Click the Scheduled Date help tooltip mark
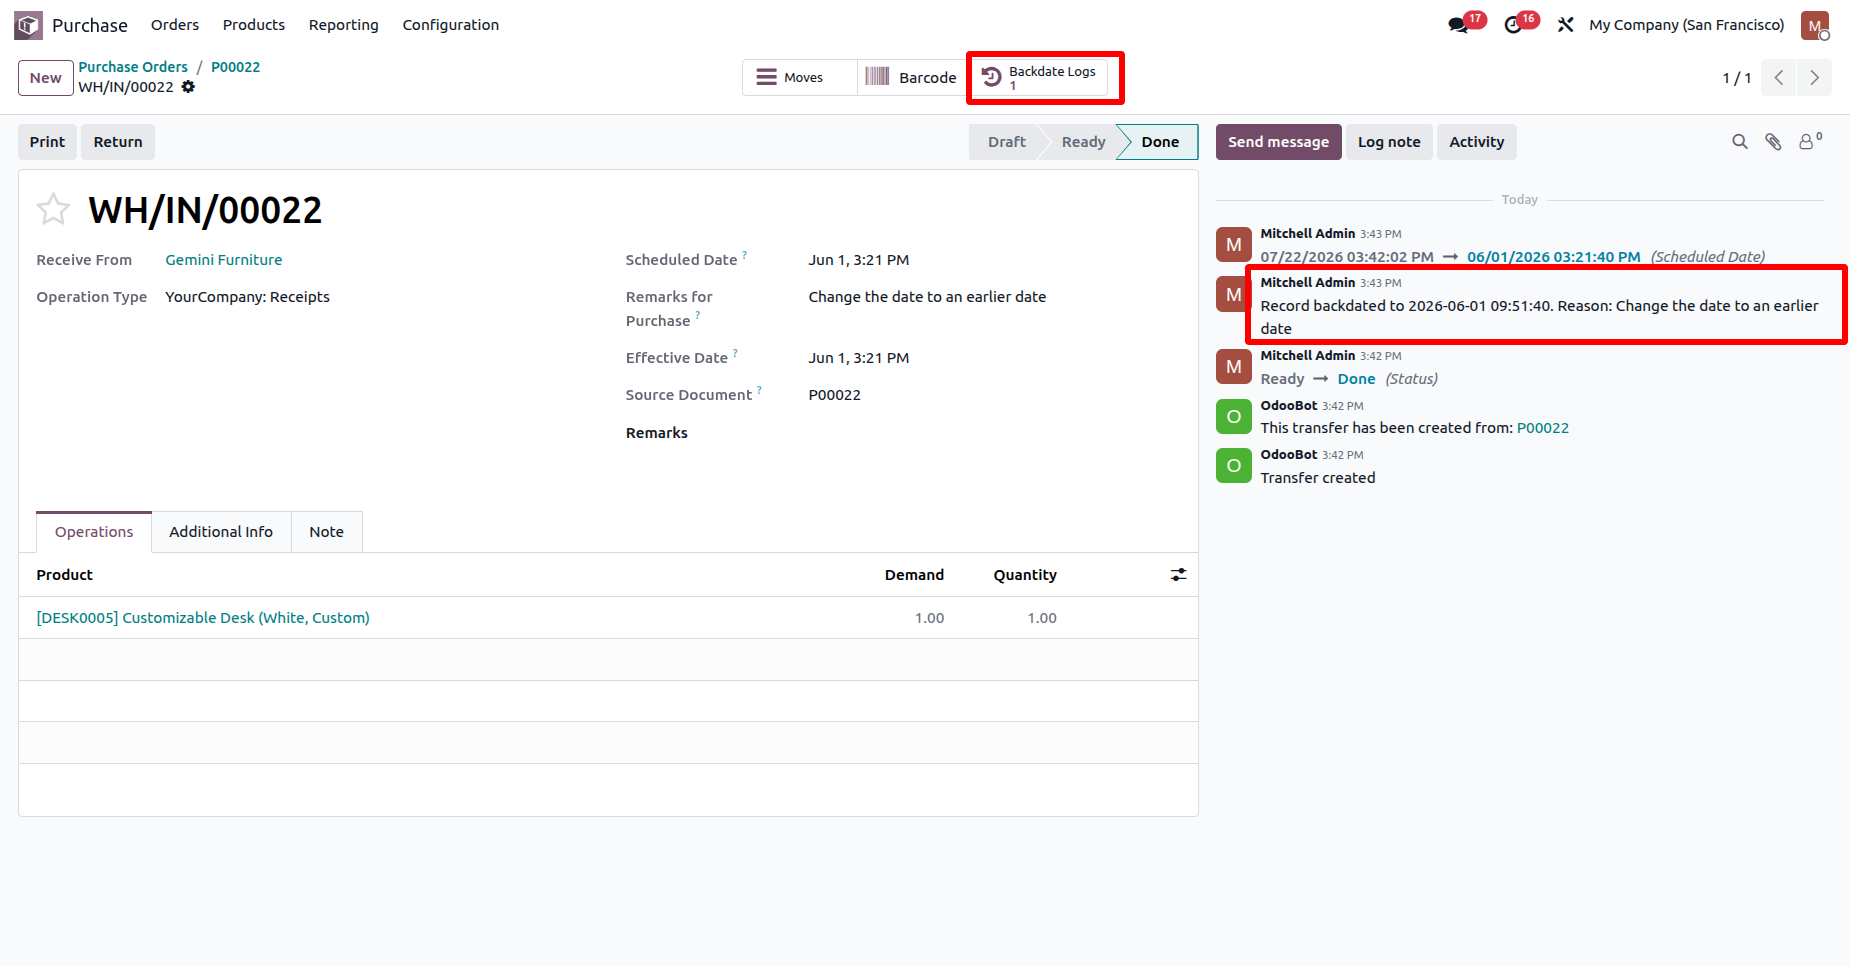Viewport: 1850px width, 966px height. [x=744, y=255]
